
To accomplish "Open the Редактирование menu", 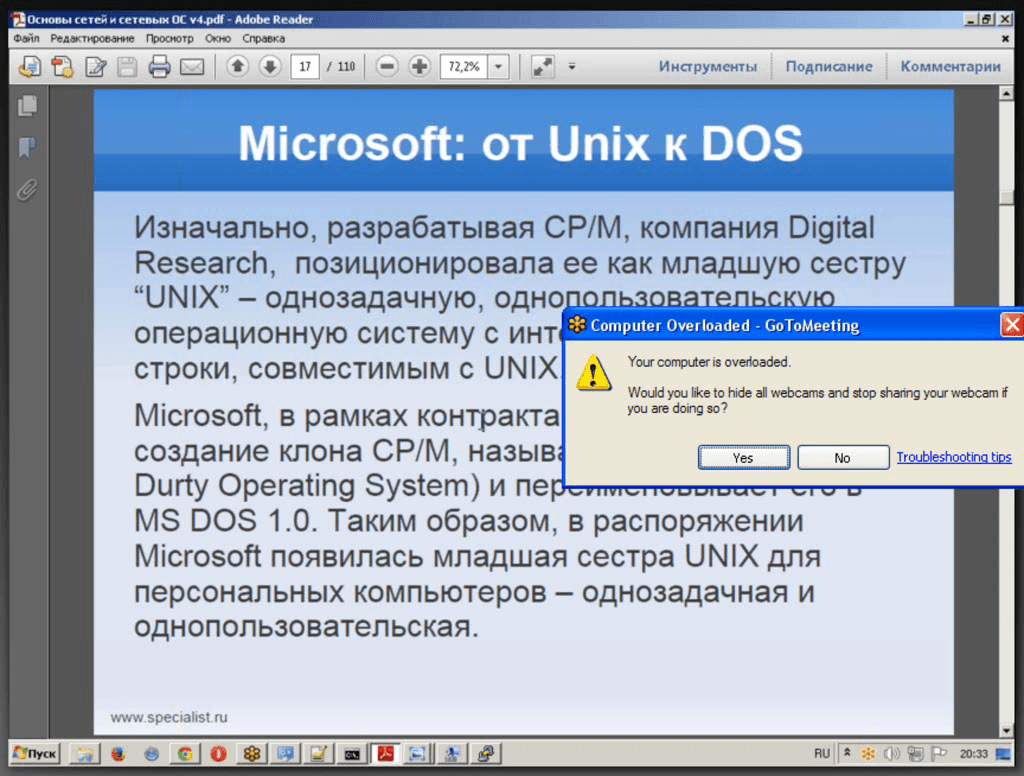I will (x=92, y=39).
